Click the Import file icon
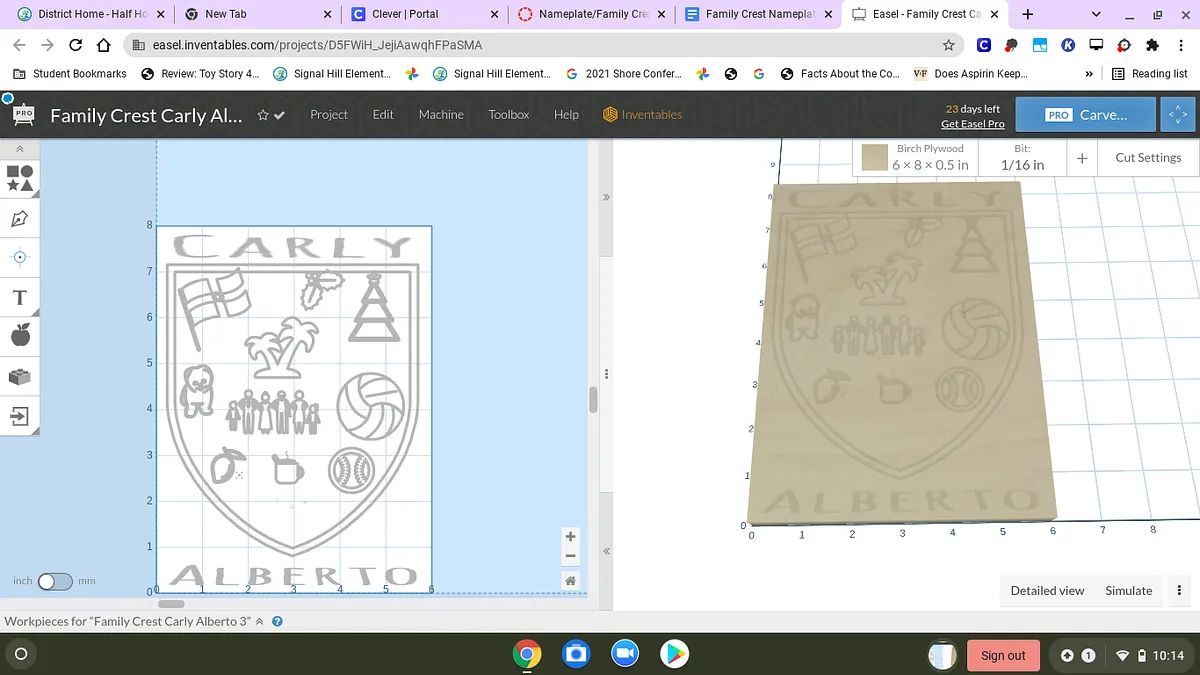This screenshot has height=675, width=1200. tap(20, 416)
